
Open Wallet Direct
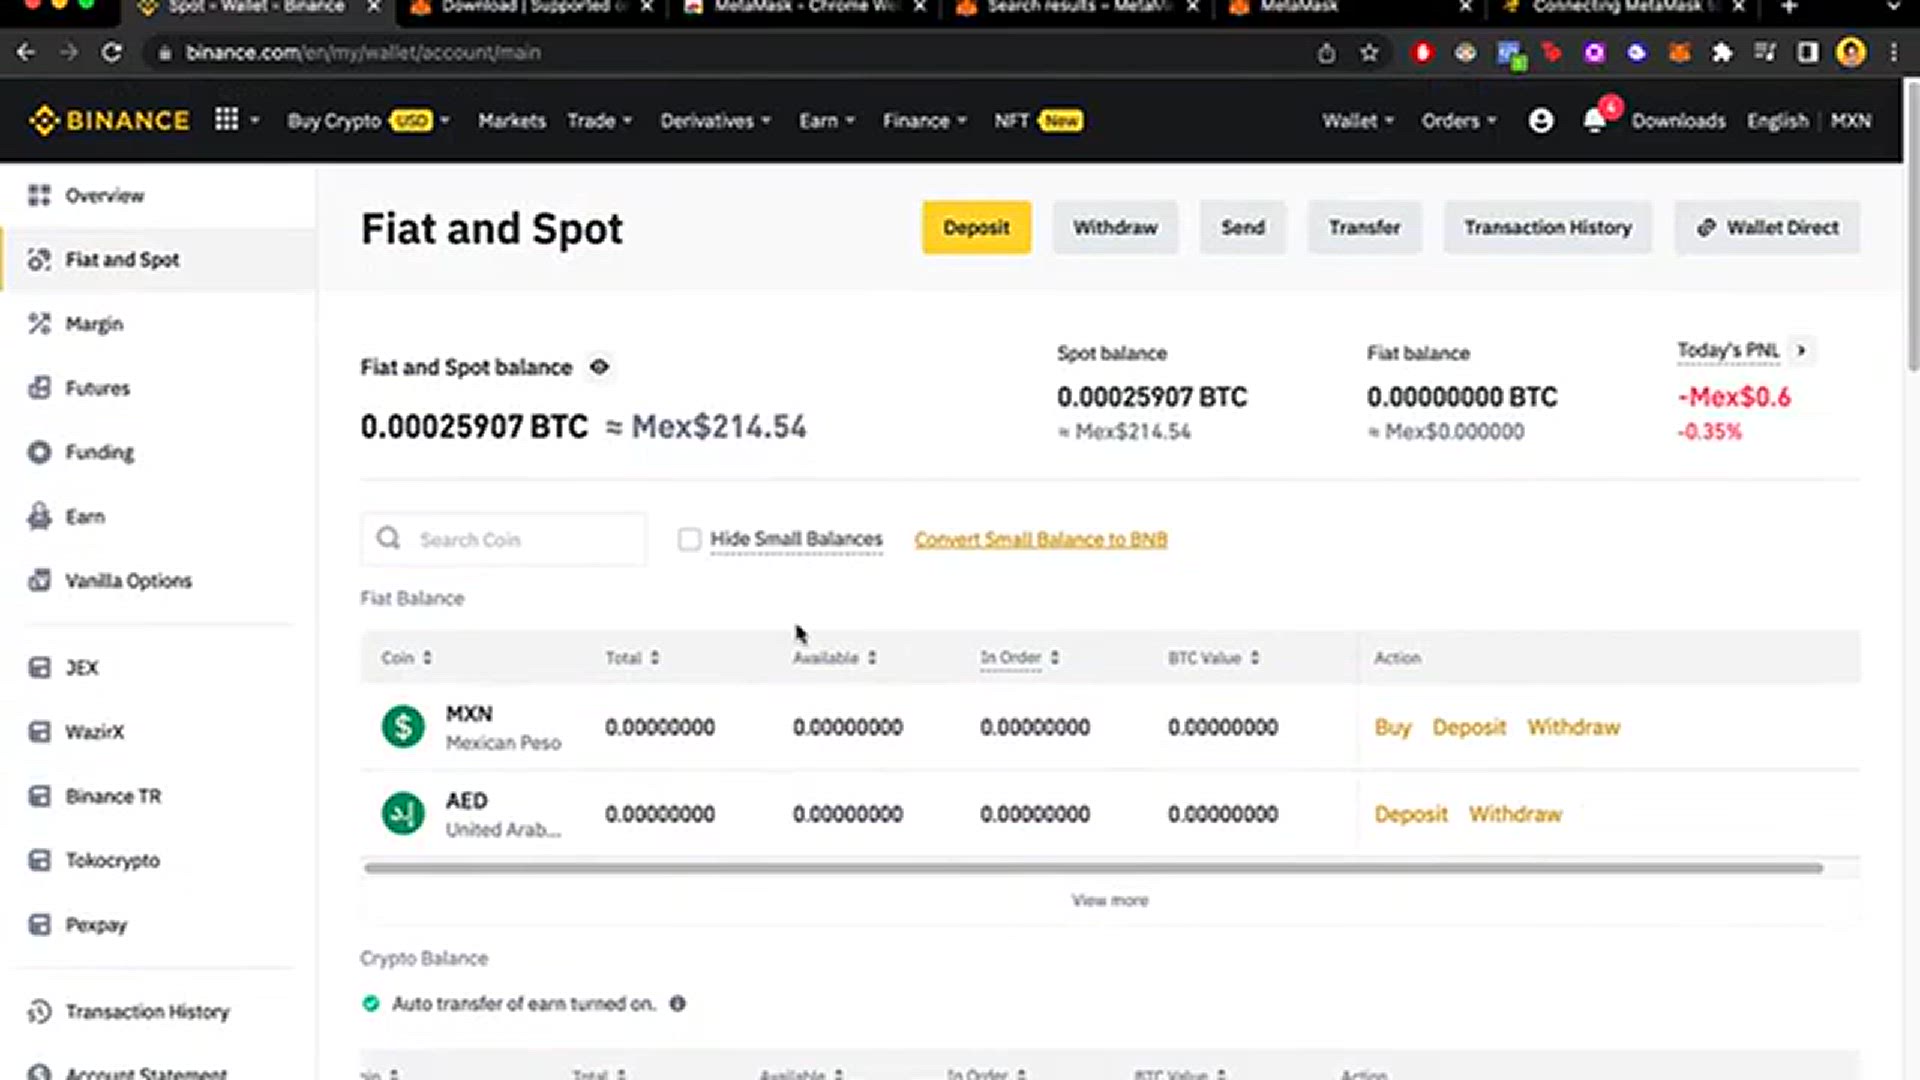click(1767, 227)
